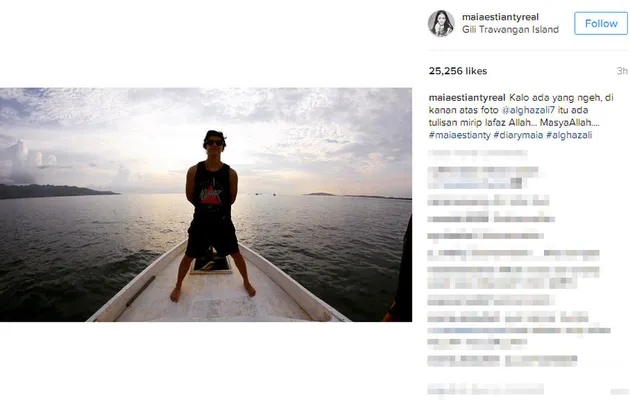Click the photo of man on boat
This screenshot has height=409, width=630.
[206, 204]
